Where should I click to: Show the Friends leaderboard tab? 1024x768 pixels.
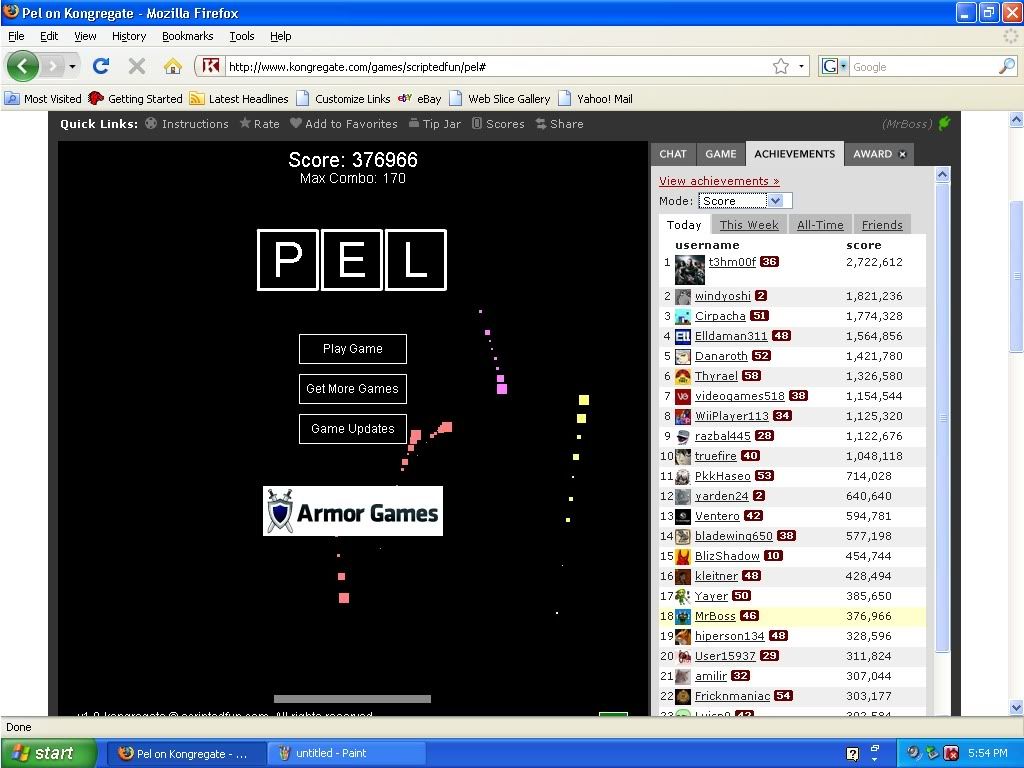[x=882, y=225]
